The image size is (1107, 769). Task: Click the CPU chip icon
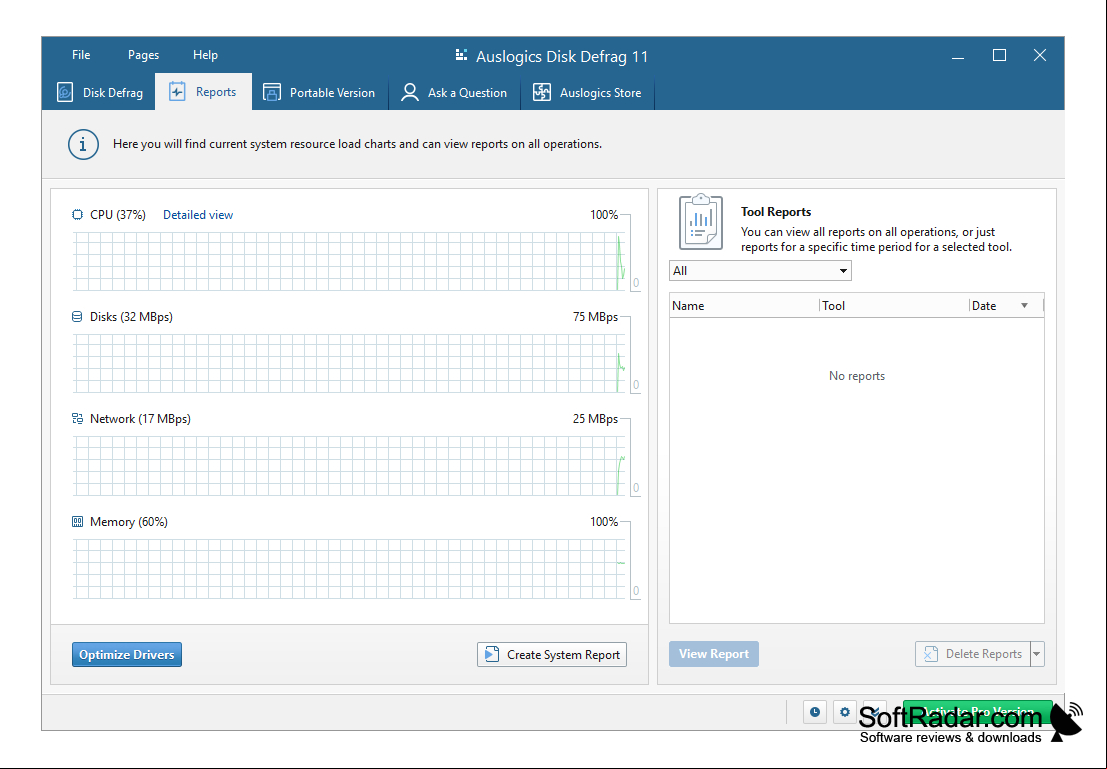(x=77, y=215)
